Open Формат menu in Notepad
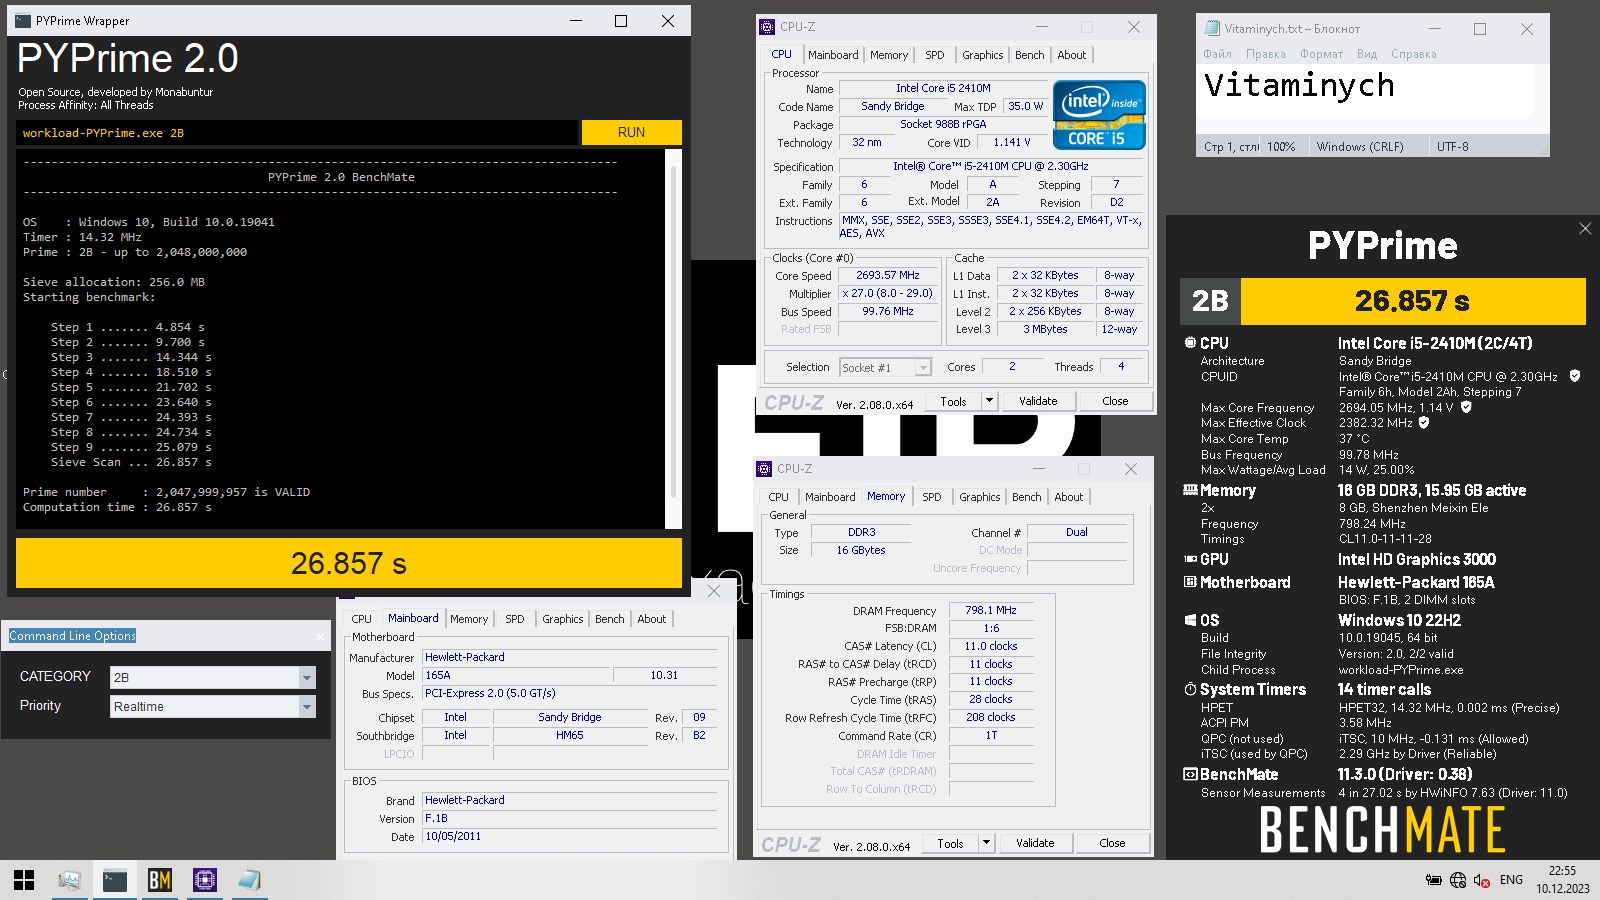Screen dimensions: 1600x900 coord(1321,54)
